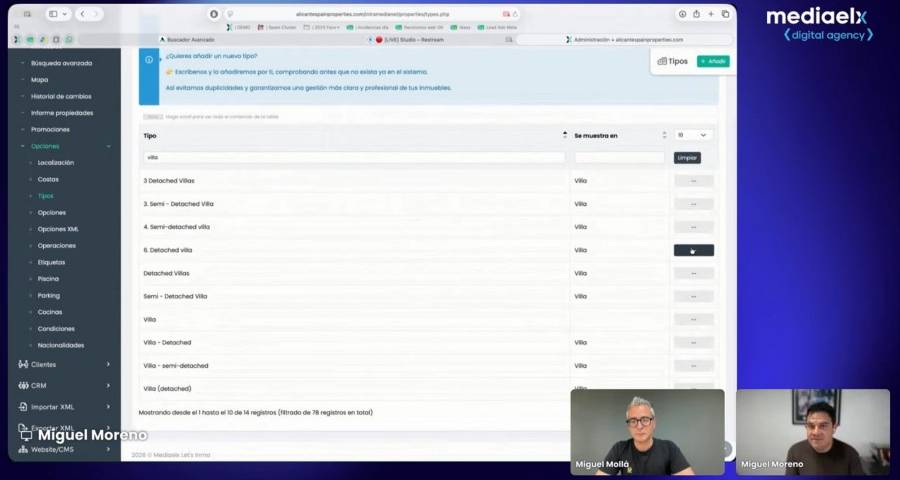Open the actions menu for Villa - Detached
The image size is (900, 480).
click(x=693, y=342)
